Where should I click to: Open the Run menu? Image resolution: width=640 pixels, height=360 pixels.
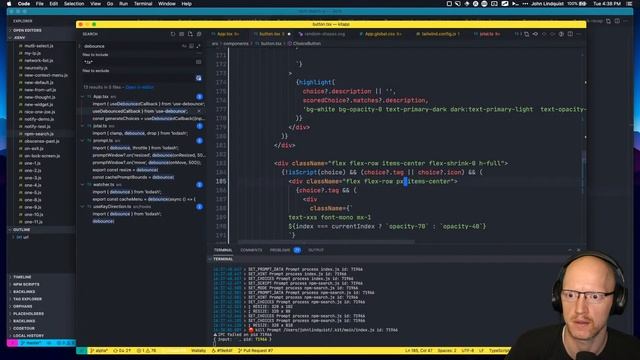(x=123, y=4)
